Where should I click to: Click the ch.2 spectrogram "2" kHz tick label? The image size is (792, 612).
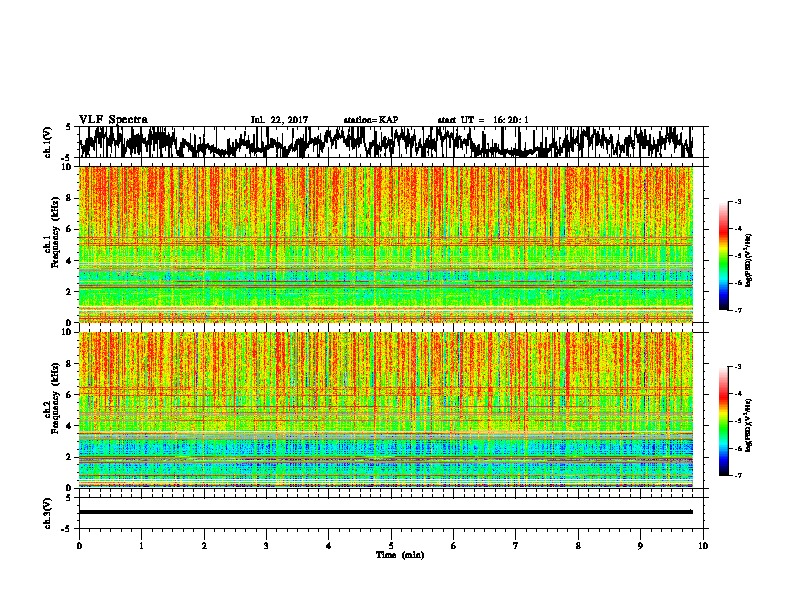70,457
